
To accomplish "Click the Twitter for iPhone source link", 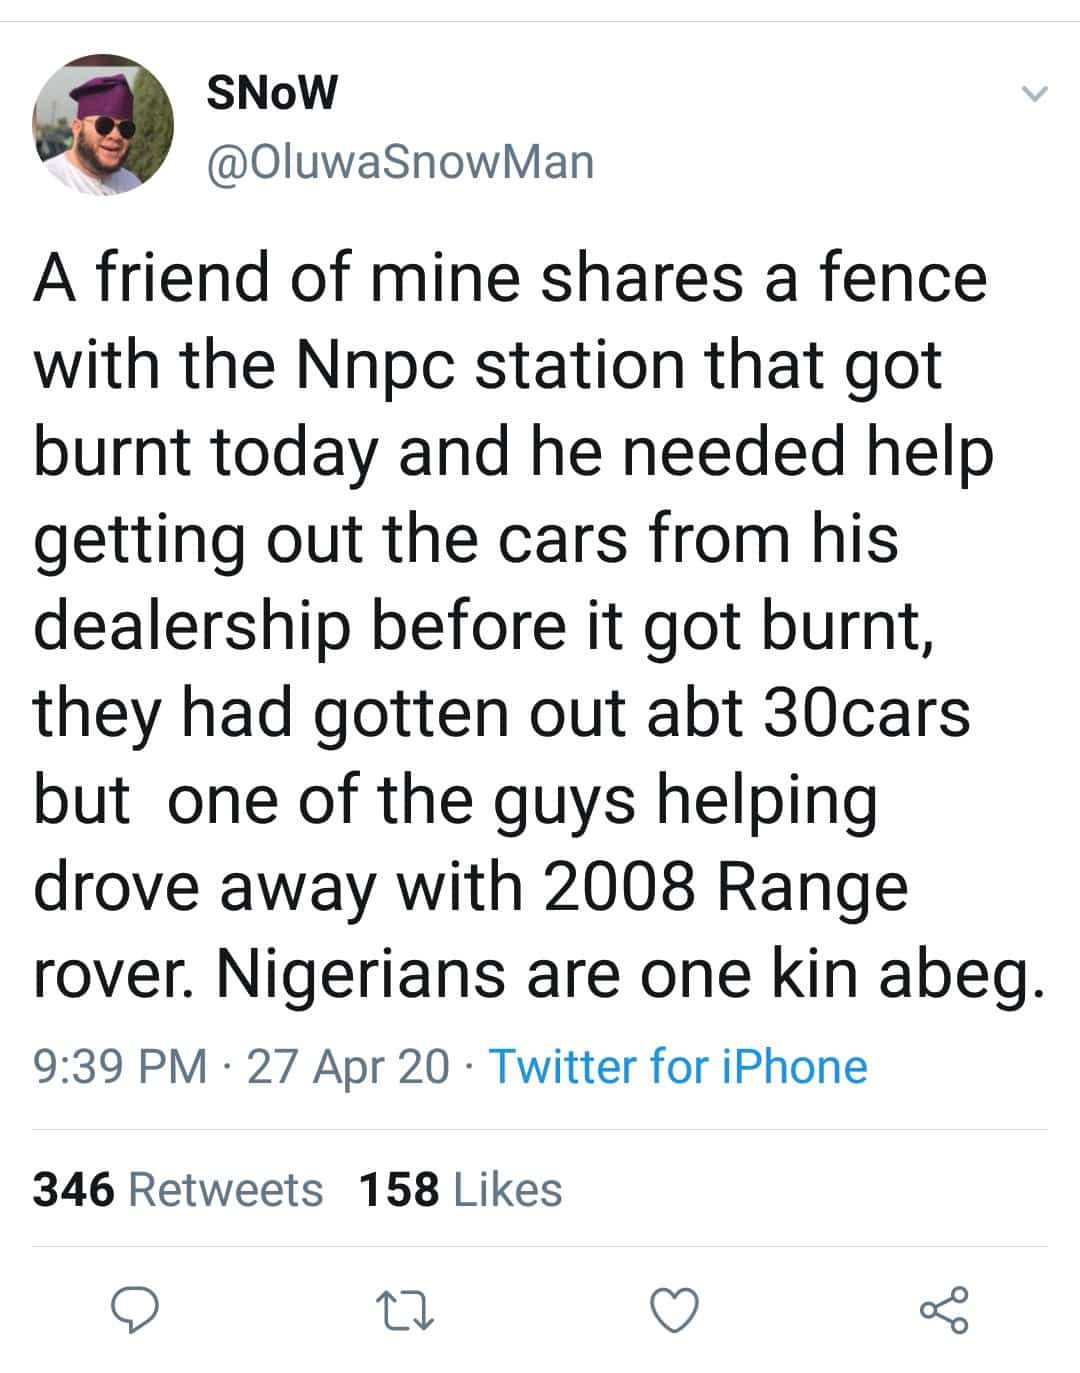I will [678, 1066].
